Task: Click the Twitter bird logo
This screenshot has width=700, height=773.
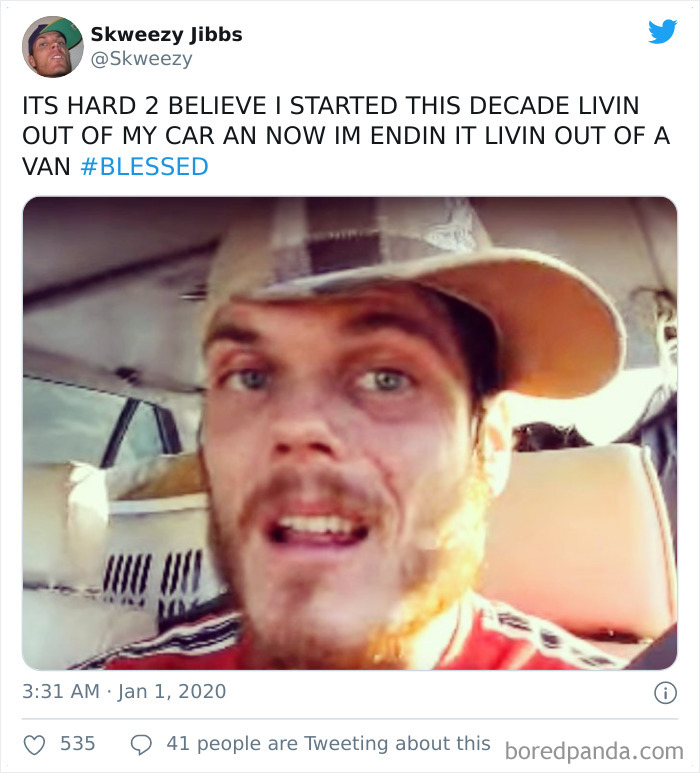Action: click(663, 32)
